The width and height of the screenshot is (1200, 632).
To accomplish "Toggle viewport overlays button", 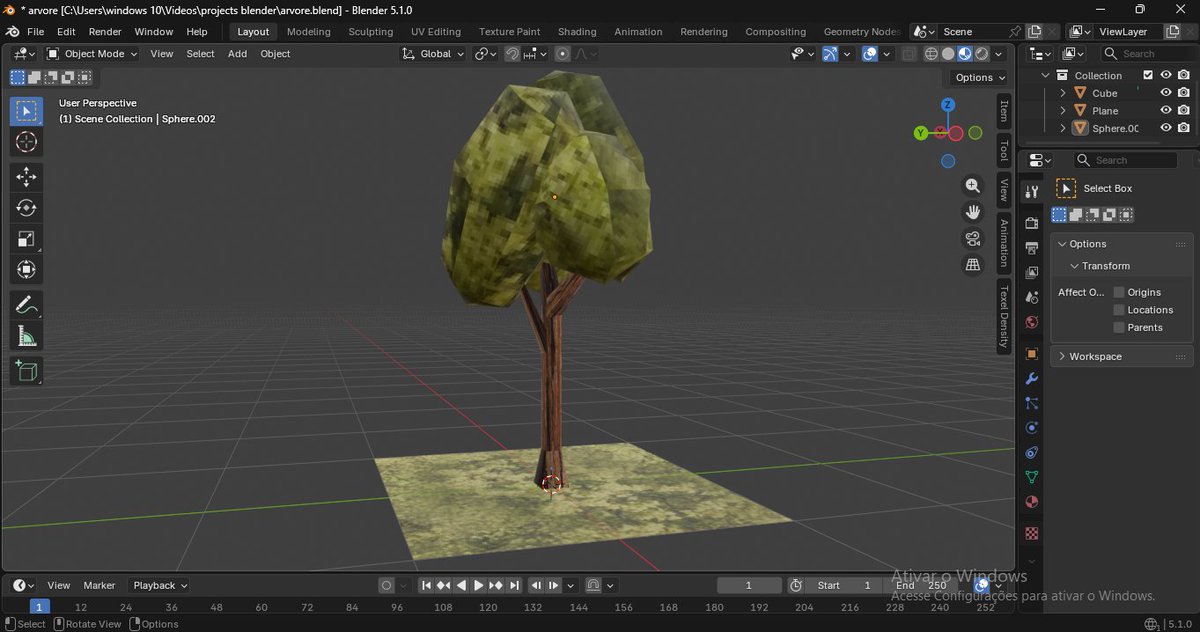I will coord(869,54).
